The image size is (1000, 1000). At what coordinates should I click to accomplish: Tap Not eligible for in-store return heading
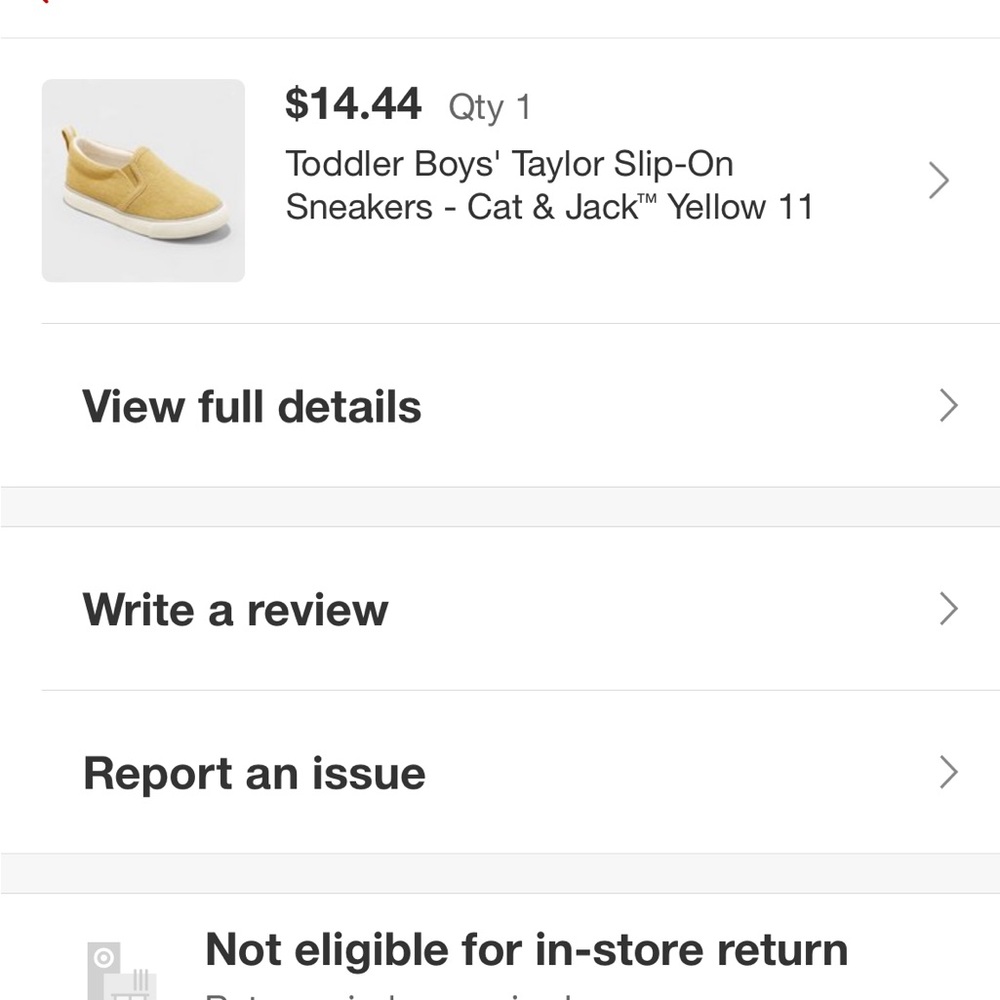click(x=527, y=950)
